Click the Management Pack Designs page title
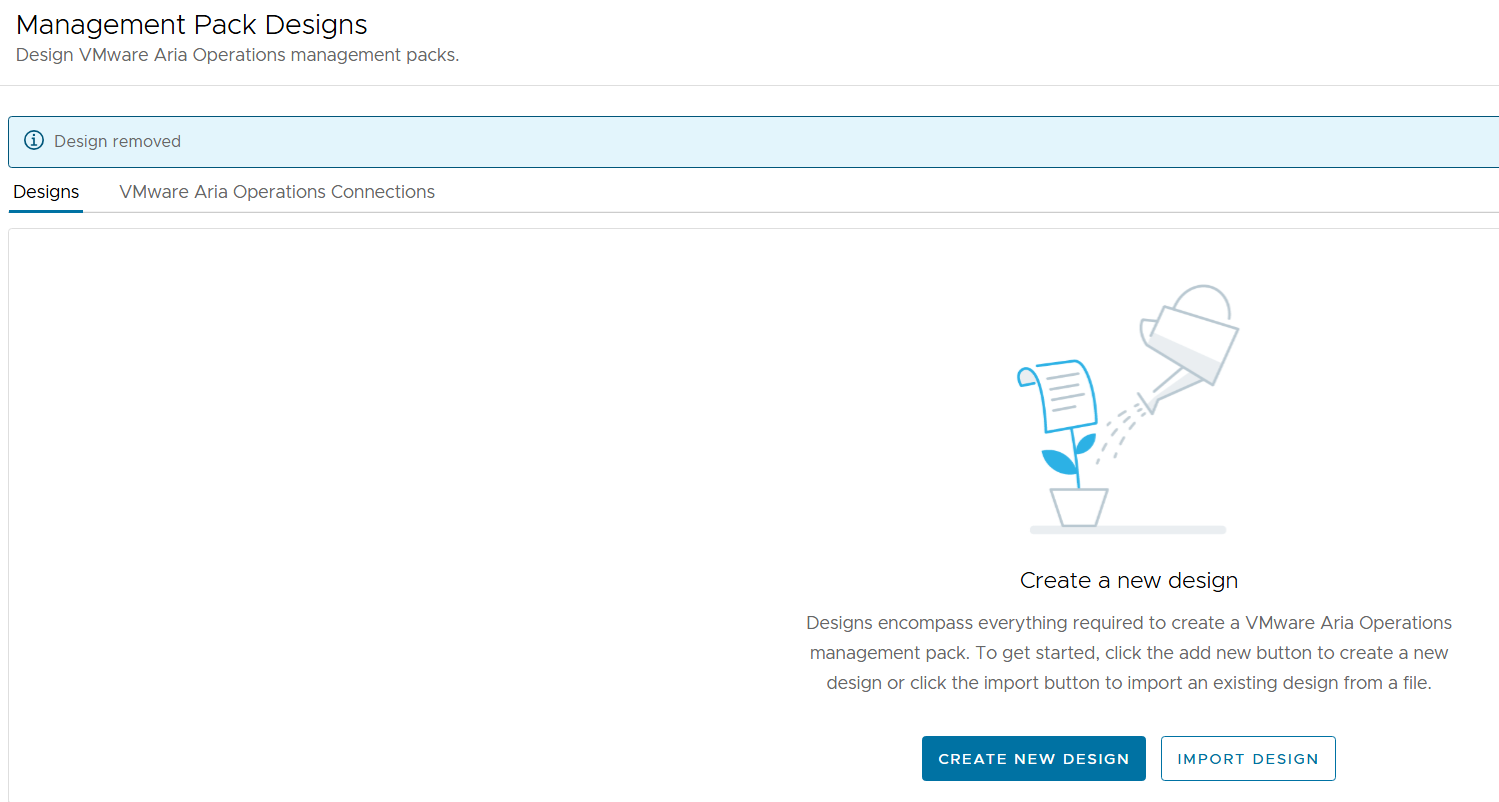Image resolution: width=1499 pixels, height=802 pixels. [192, 25]
